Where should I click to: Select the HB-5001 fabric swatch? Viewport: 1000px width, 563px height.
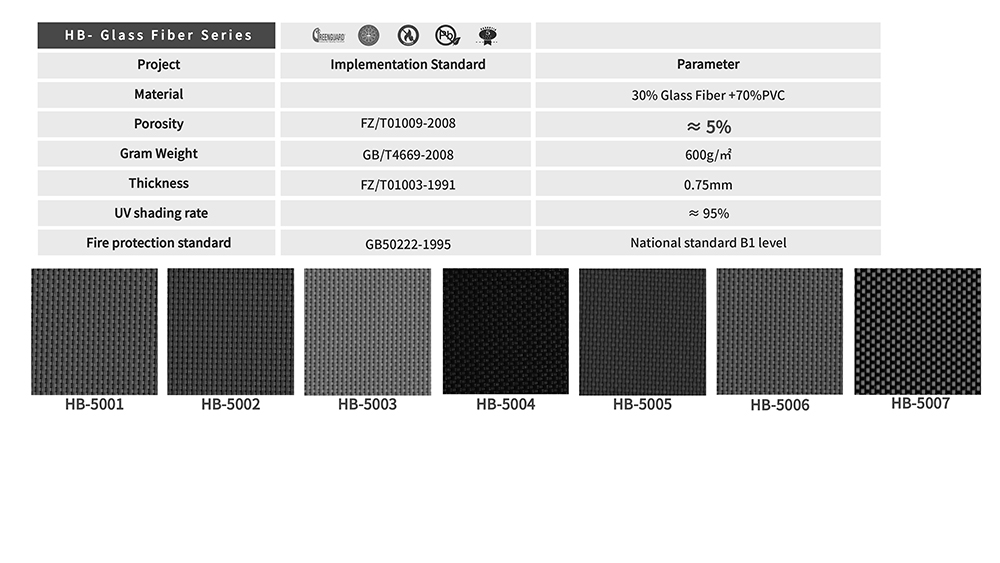click(x=94, y=331)
